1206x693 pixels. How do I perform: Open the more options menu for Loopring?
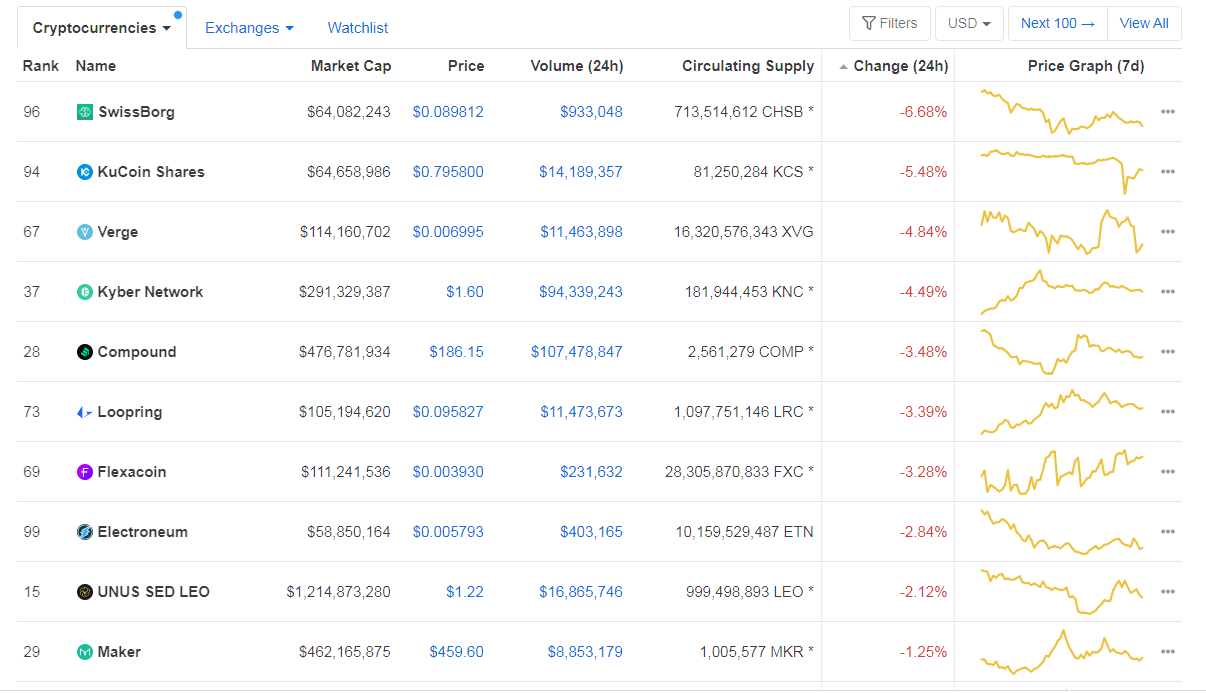coord(1167,412)
